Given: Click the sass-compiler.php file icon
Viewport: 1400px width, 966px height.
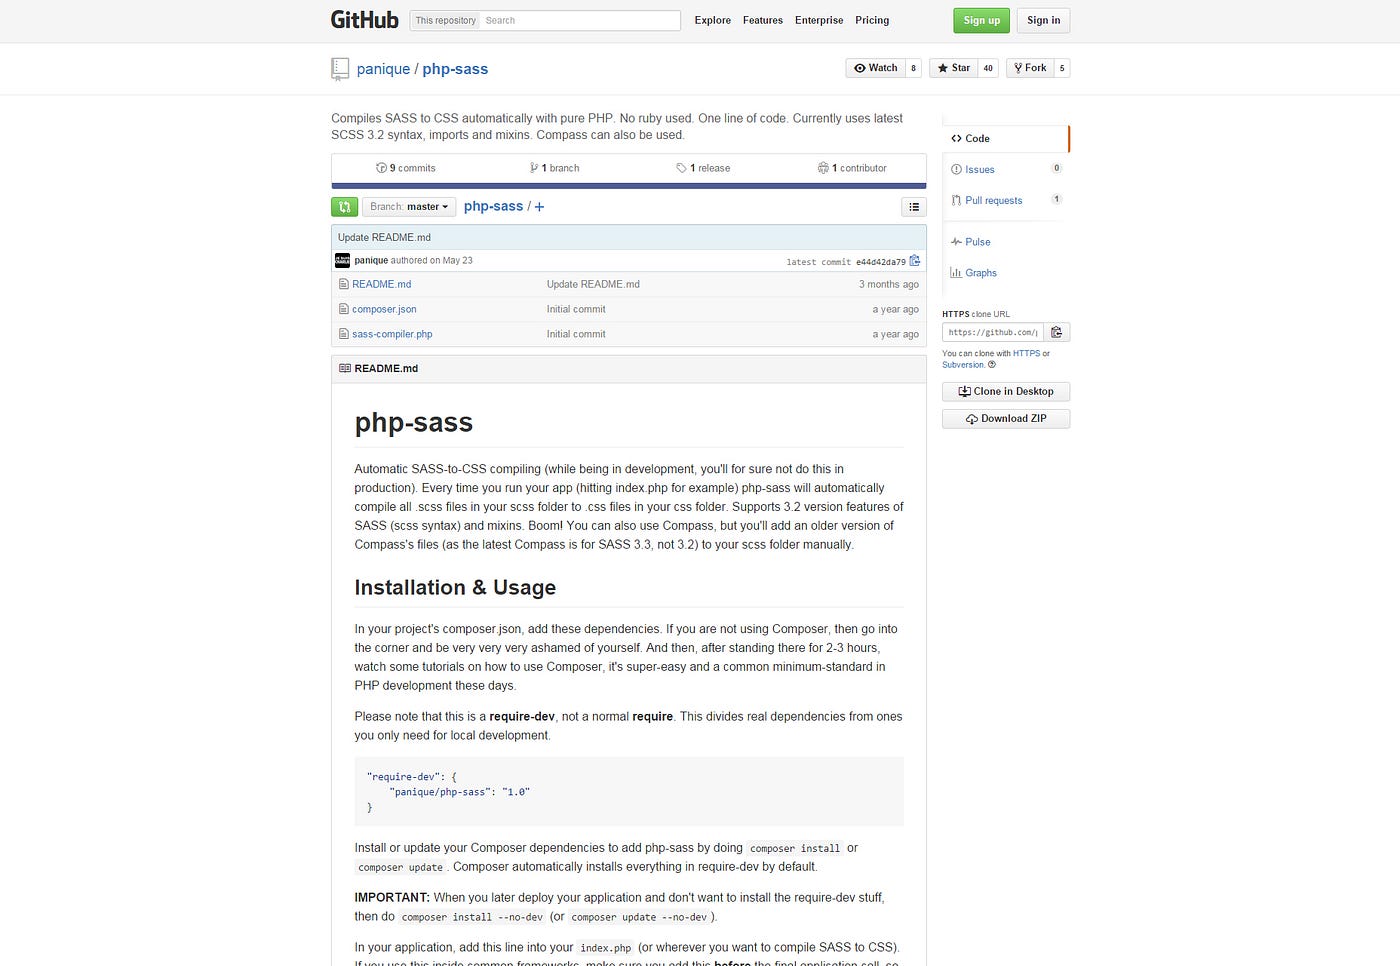Looking at the screenshot, I should (344, 334).
